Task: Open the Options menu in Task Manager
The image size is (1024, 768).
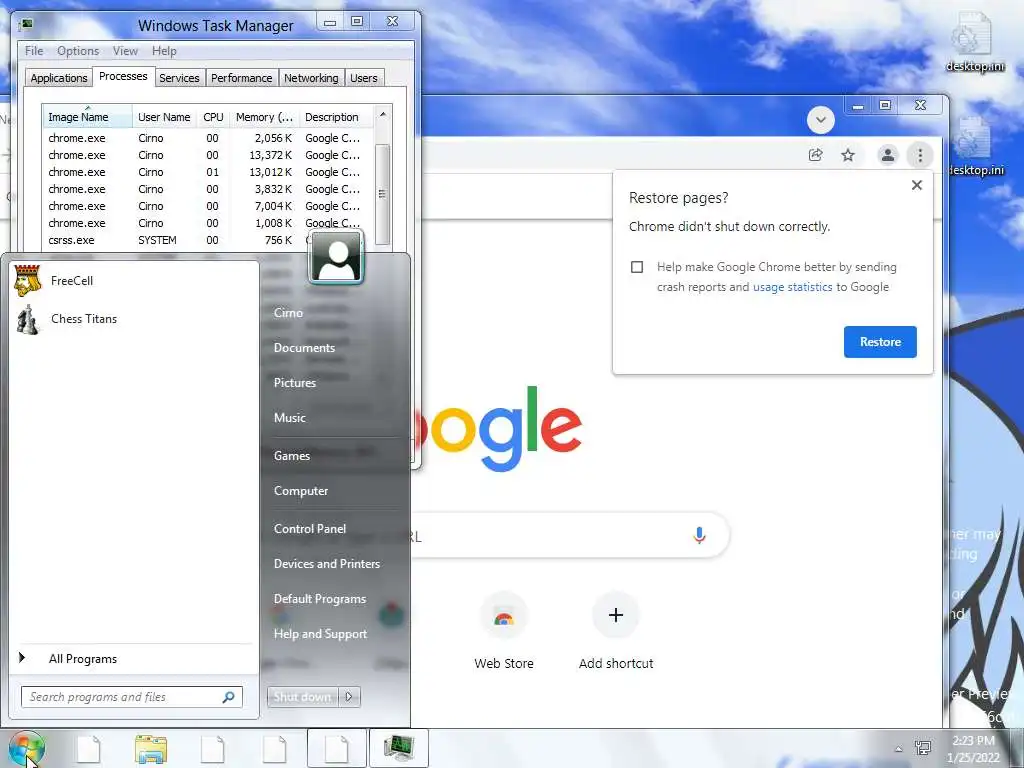Action: tap(78, 50)
